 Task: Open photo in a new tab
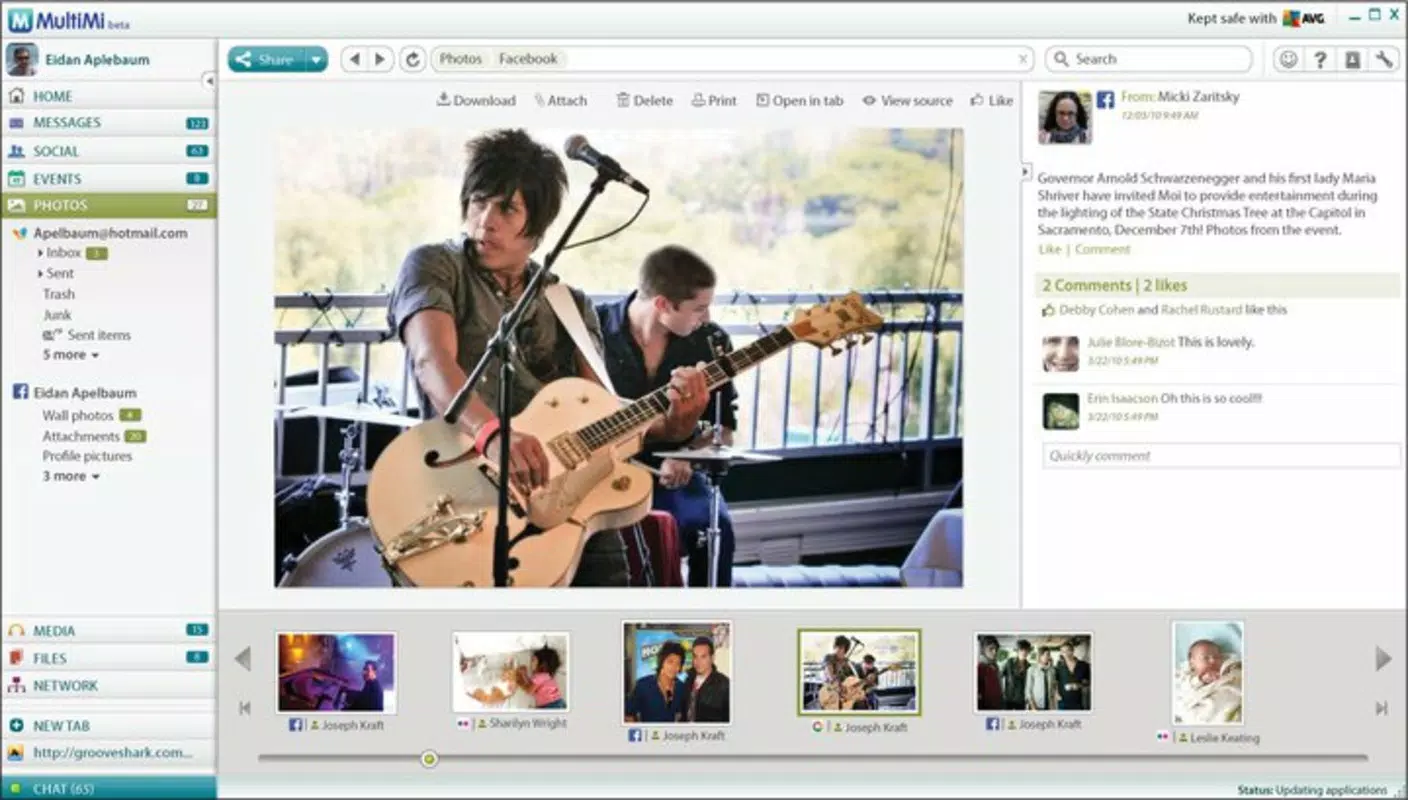[800, 100]
